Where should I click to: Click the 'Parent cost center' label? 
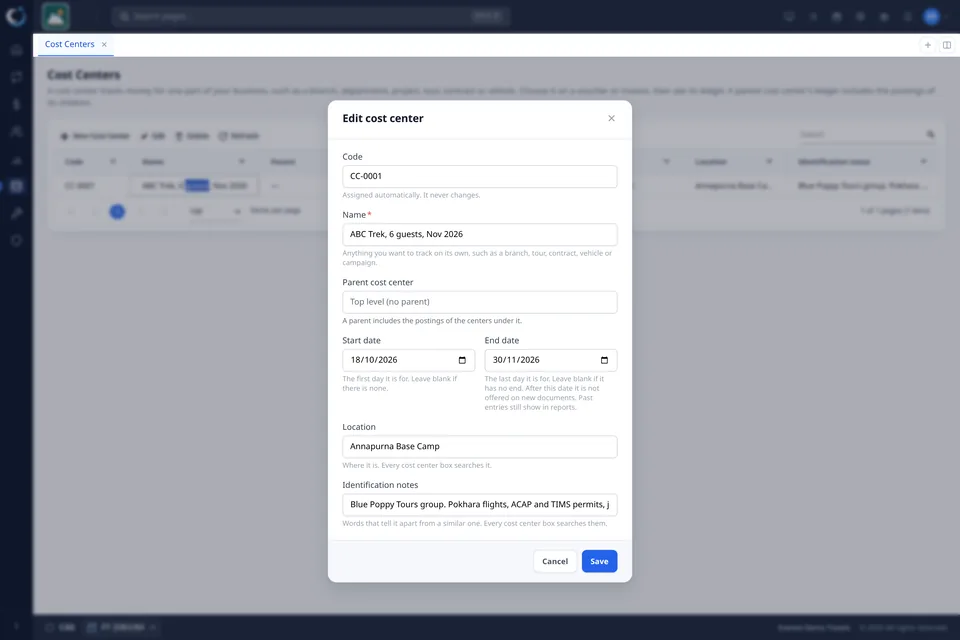(x=377, y=282)
